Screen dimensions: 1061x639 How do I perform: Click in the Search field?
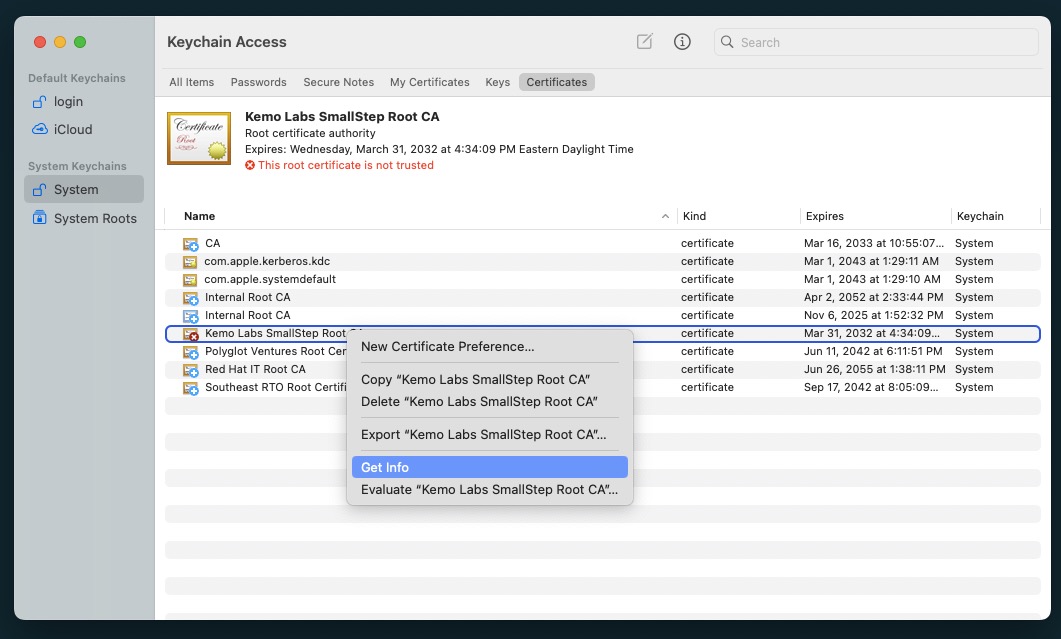coord(885,42)
